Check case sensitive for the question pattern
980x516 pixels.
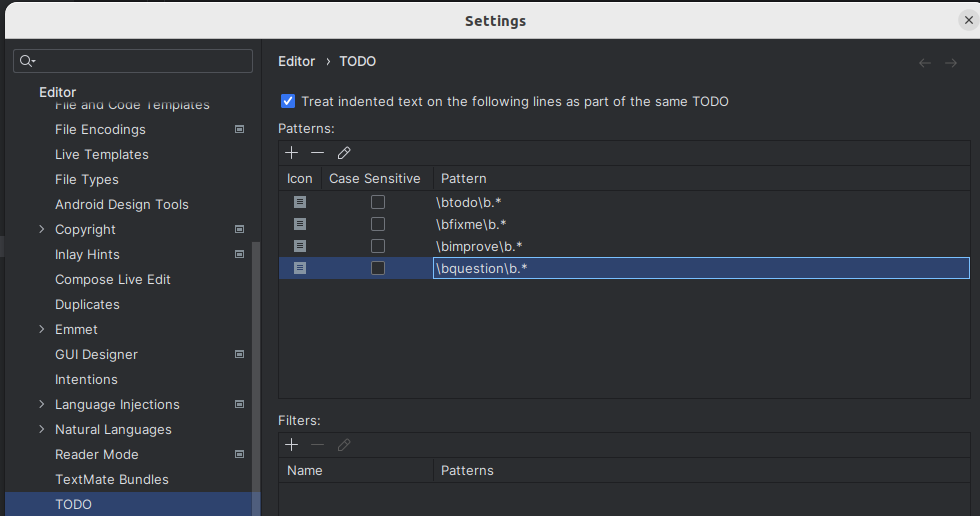378,268
